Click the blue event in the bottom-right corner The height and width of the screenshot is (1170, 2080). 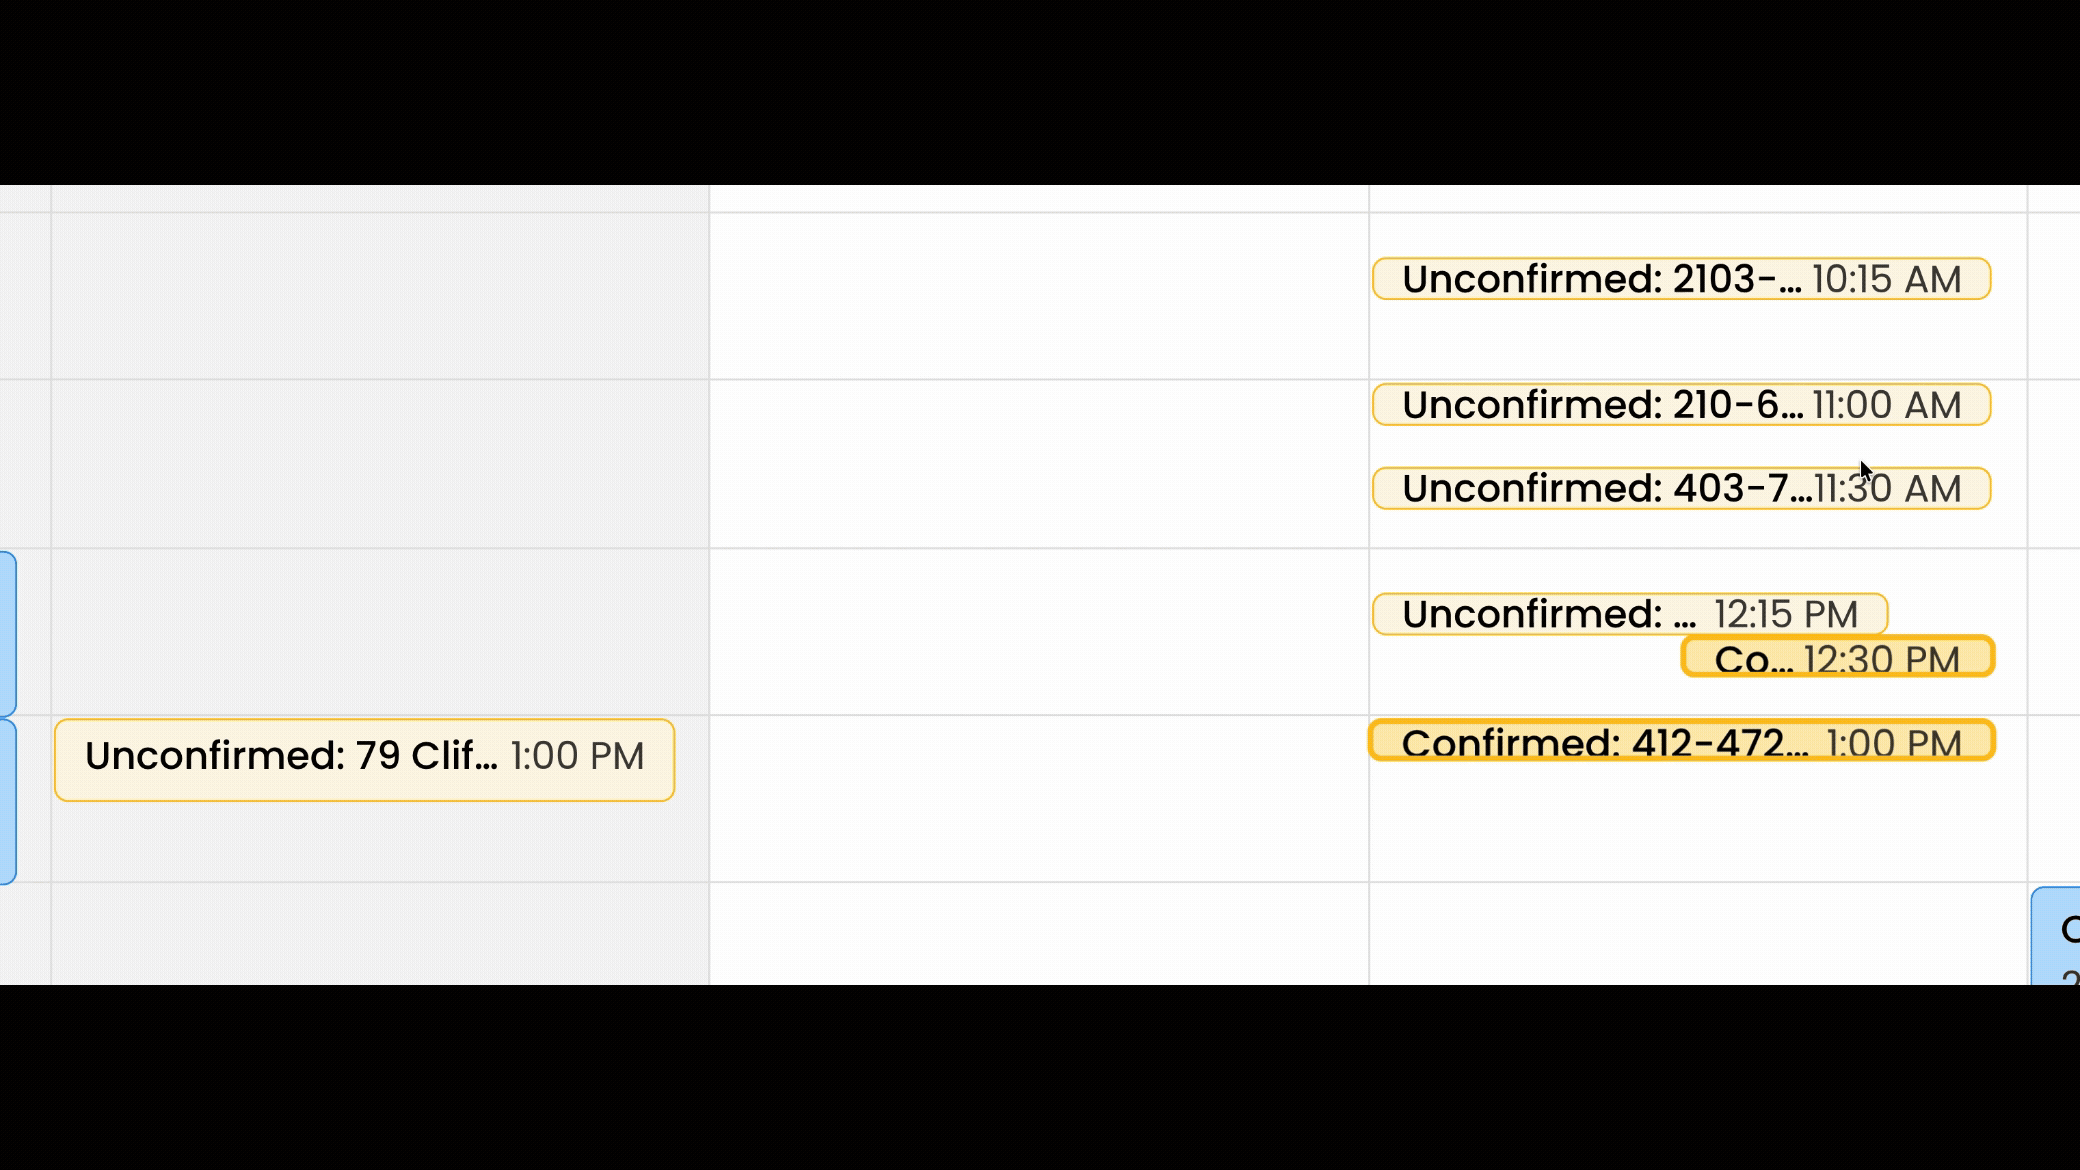click(2056, 936)
